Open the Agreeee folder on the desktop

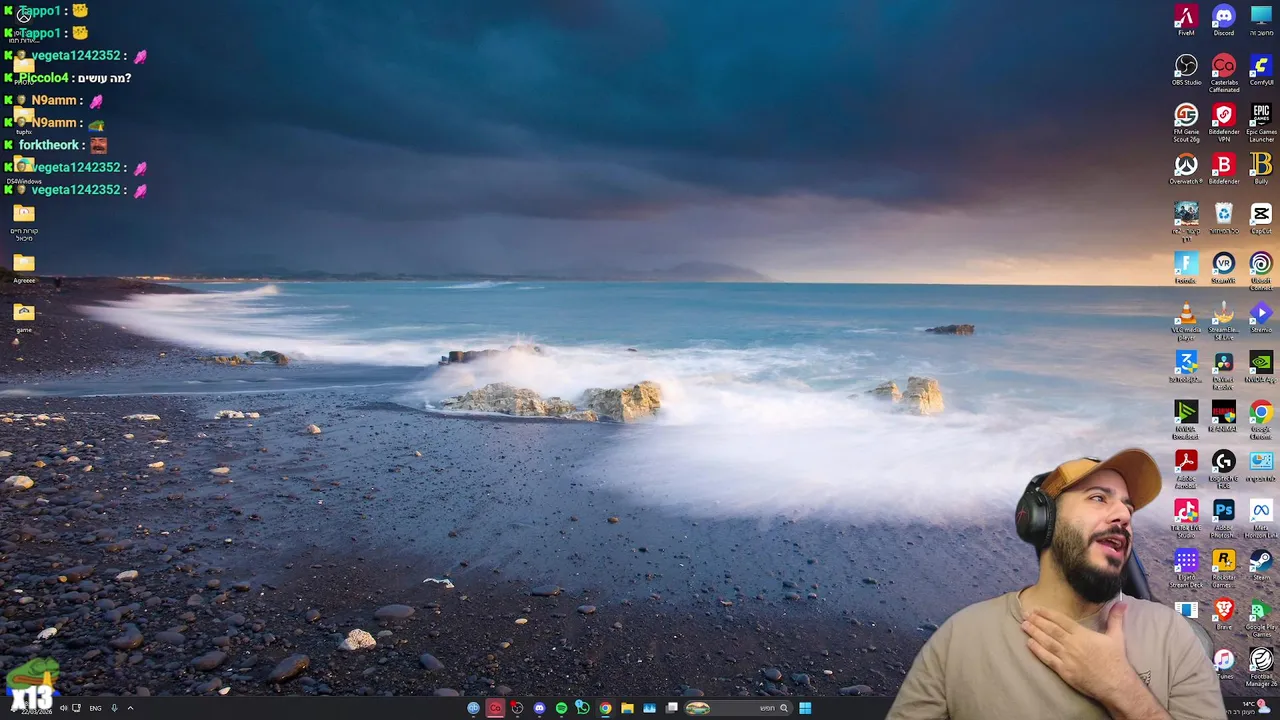point(24,268)
